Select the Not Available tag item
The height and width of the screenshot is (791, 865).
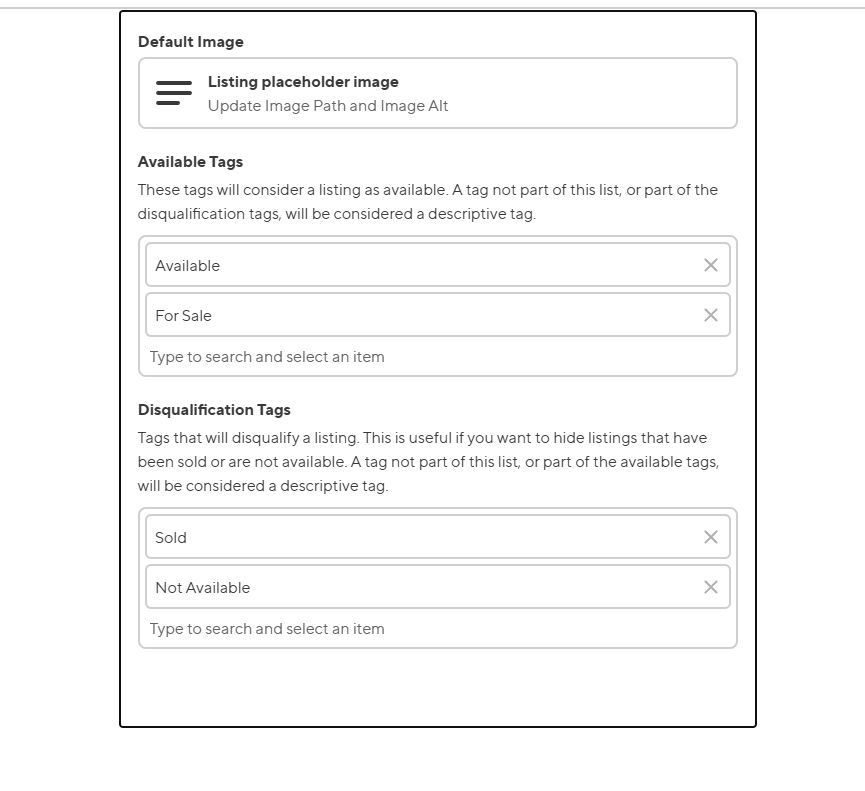(400, 587)
